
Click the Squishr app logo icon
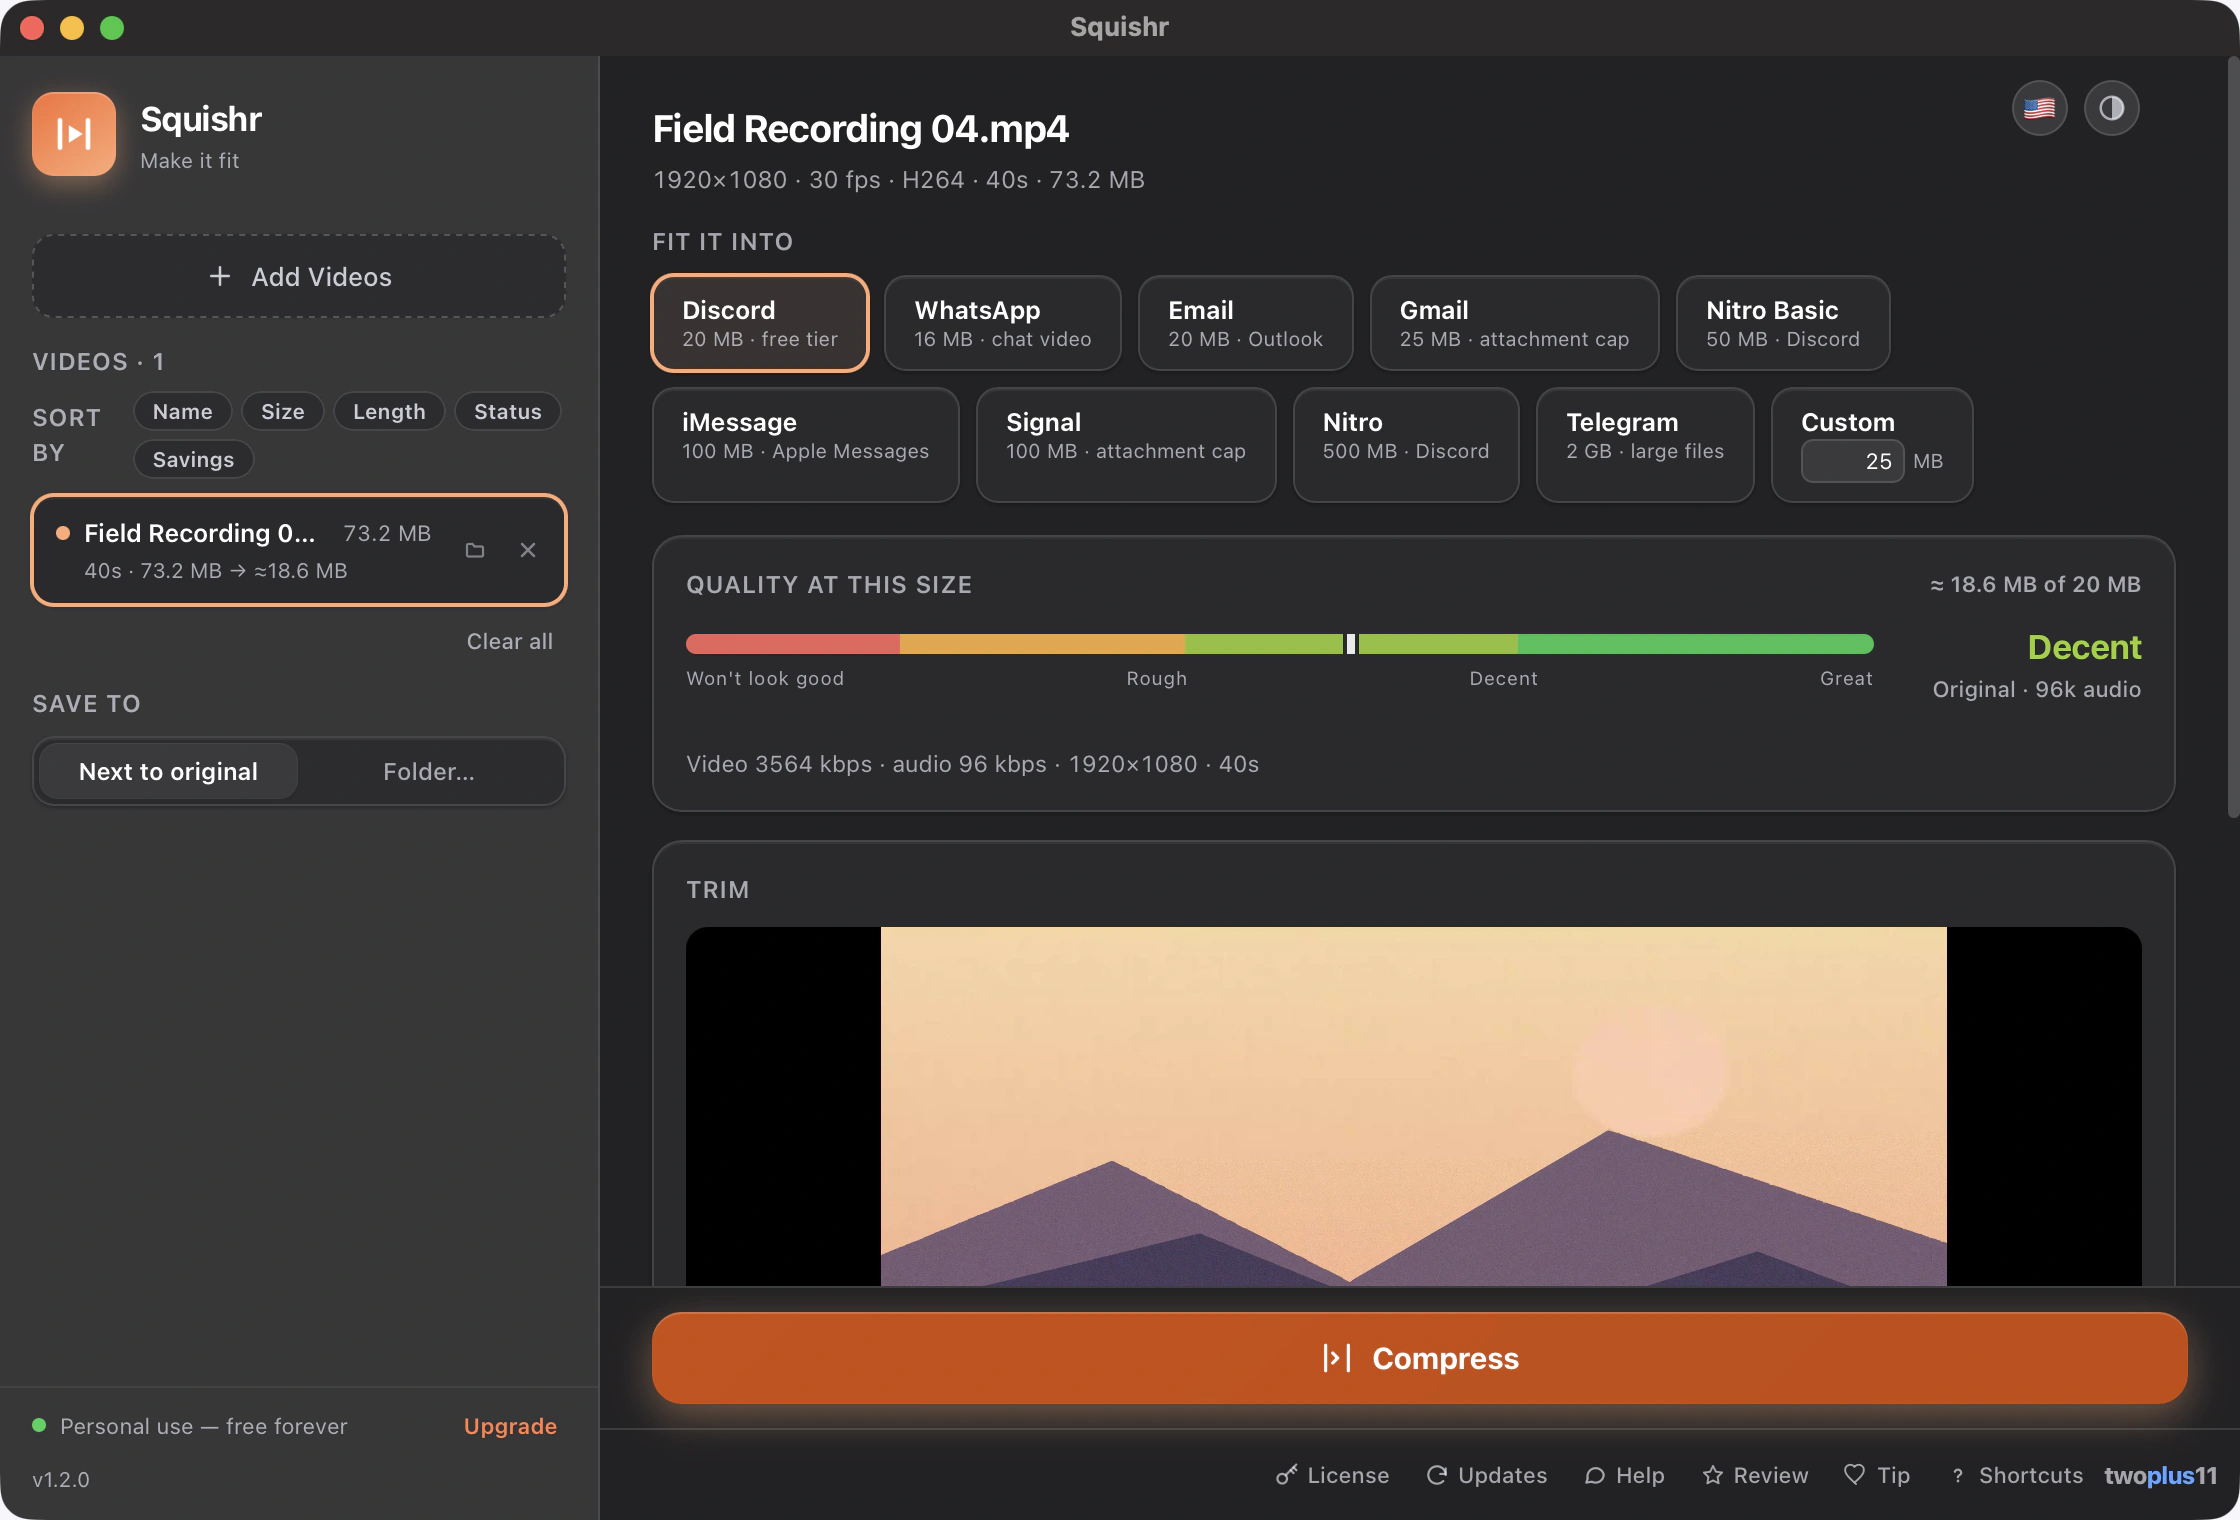pos(74,134)
